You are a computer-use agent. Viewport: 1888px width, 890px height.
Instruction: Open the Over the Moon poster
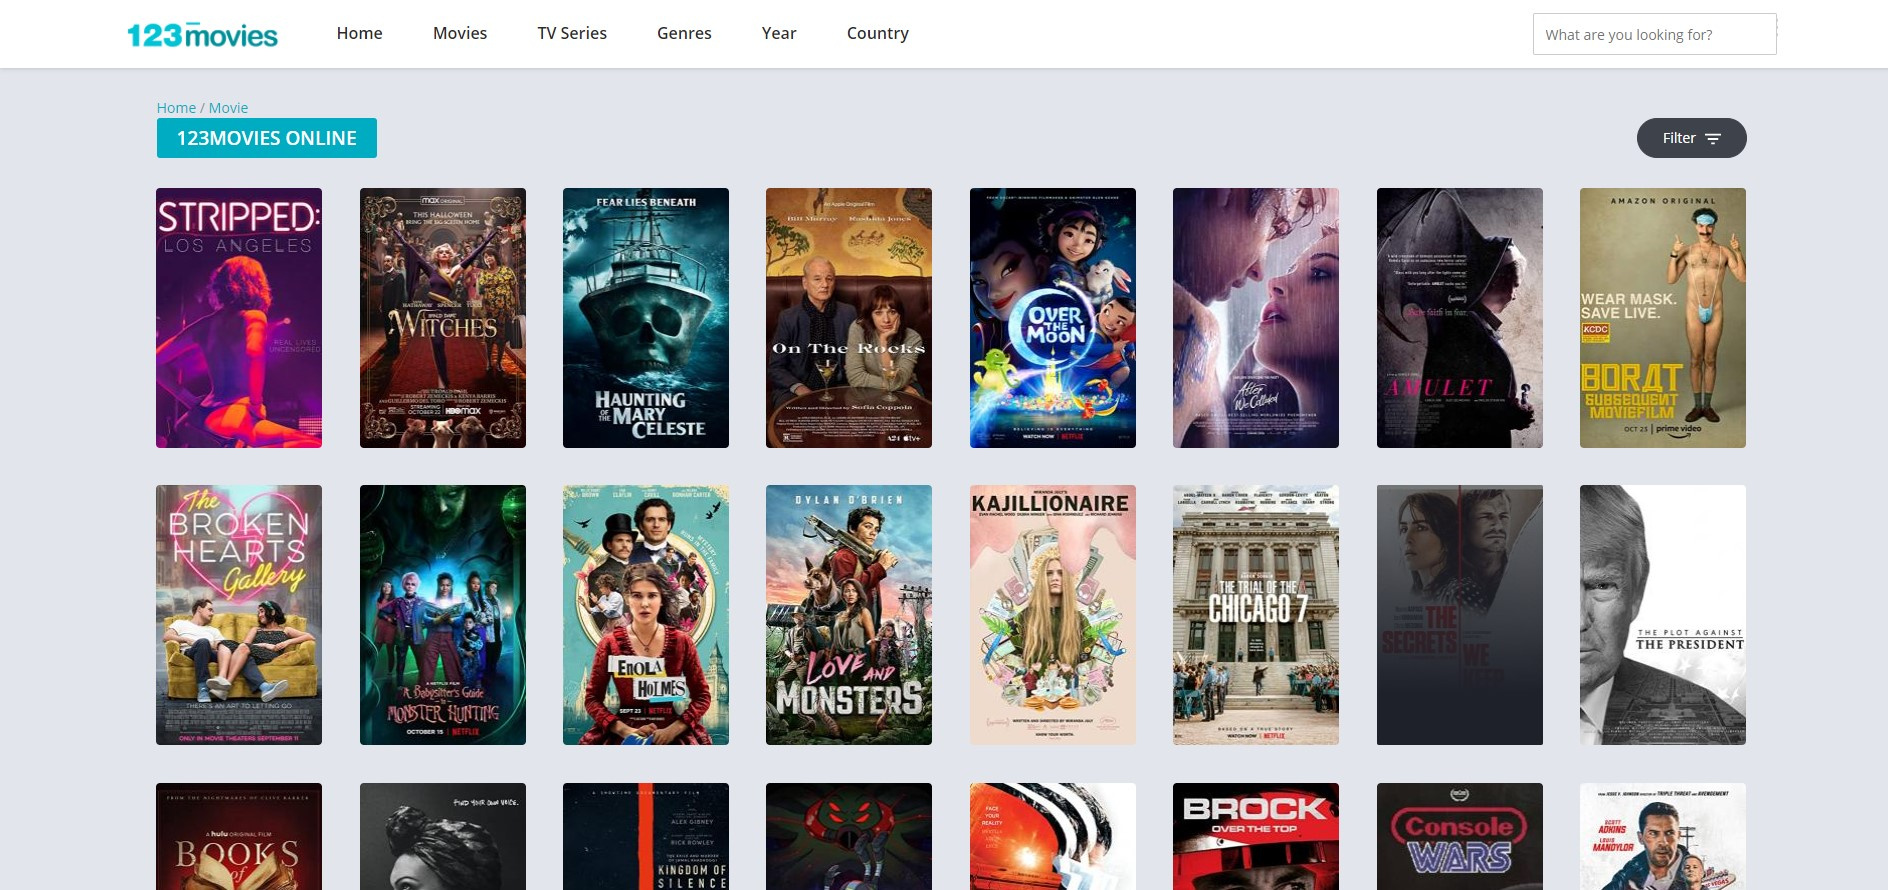[1053, 318]
